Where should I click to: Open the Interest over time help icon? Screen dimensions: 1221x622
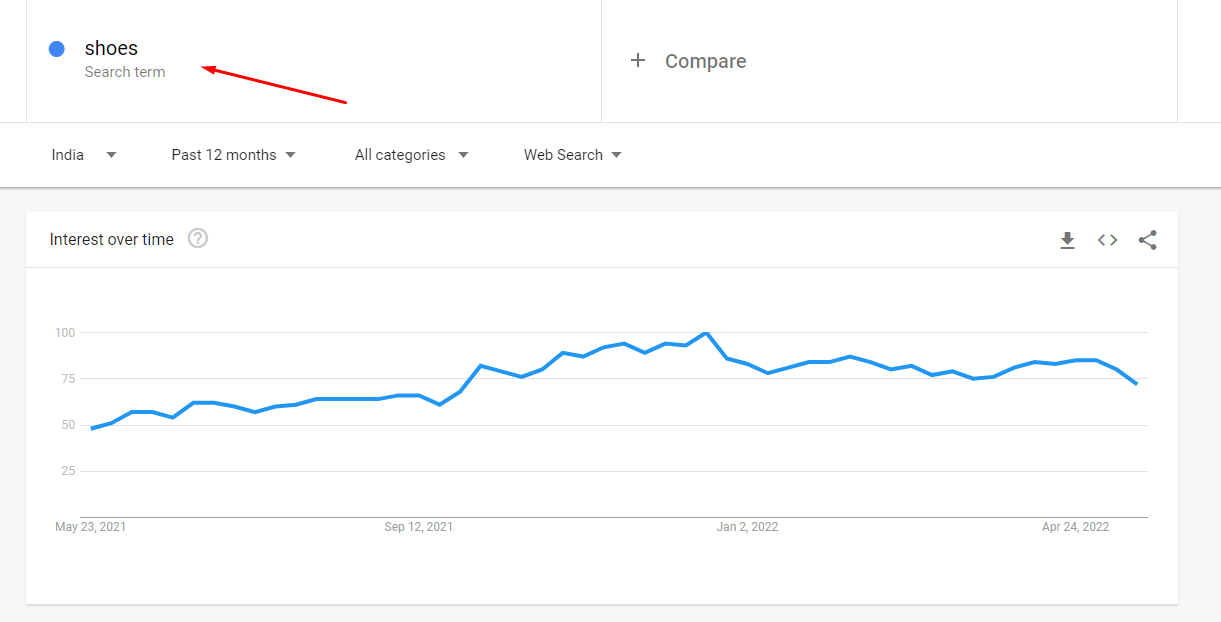(198, 238)
